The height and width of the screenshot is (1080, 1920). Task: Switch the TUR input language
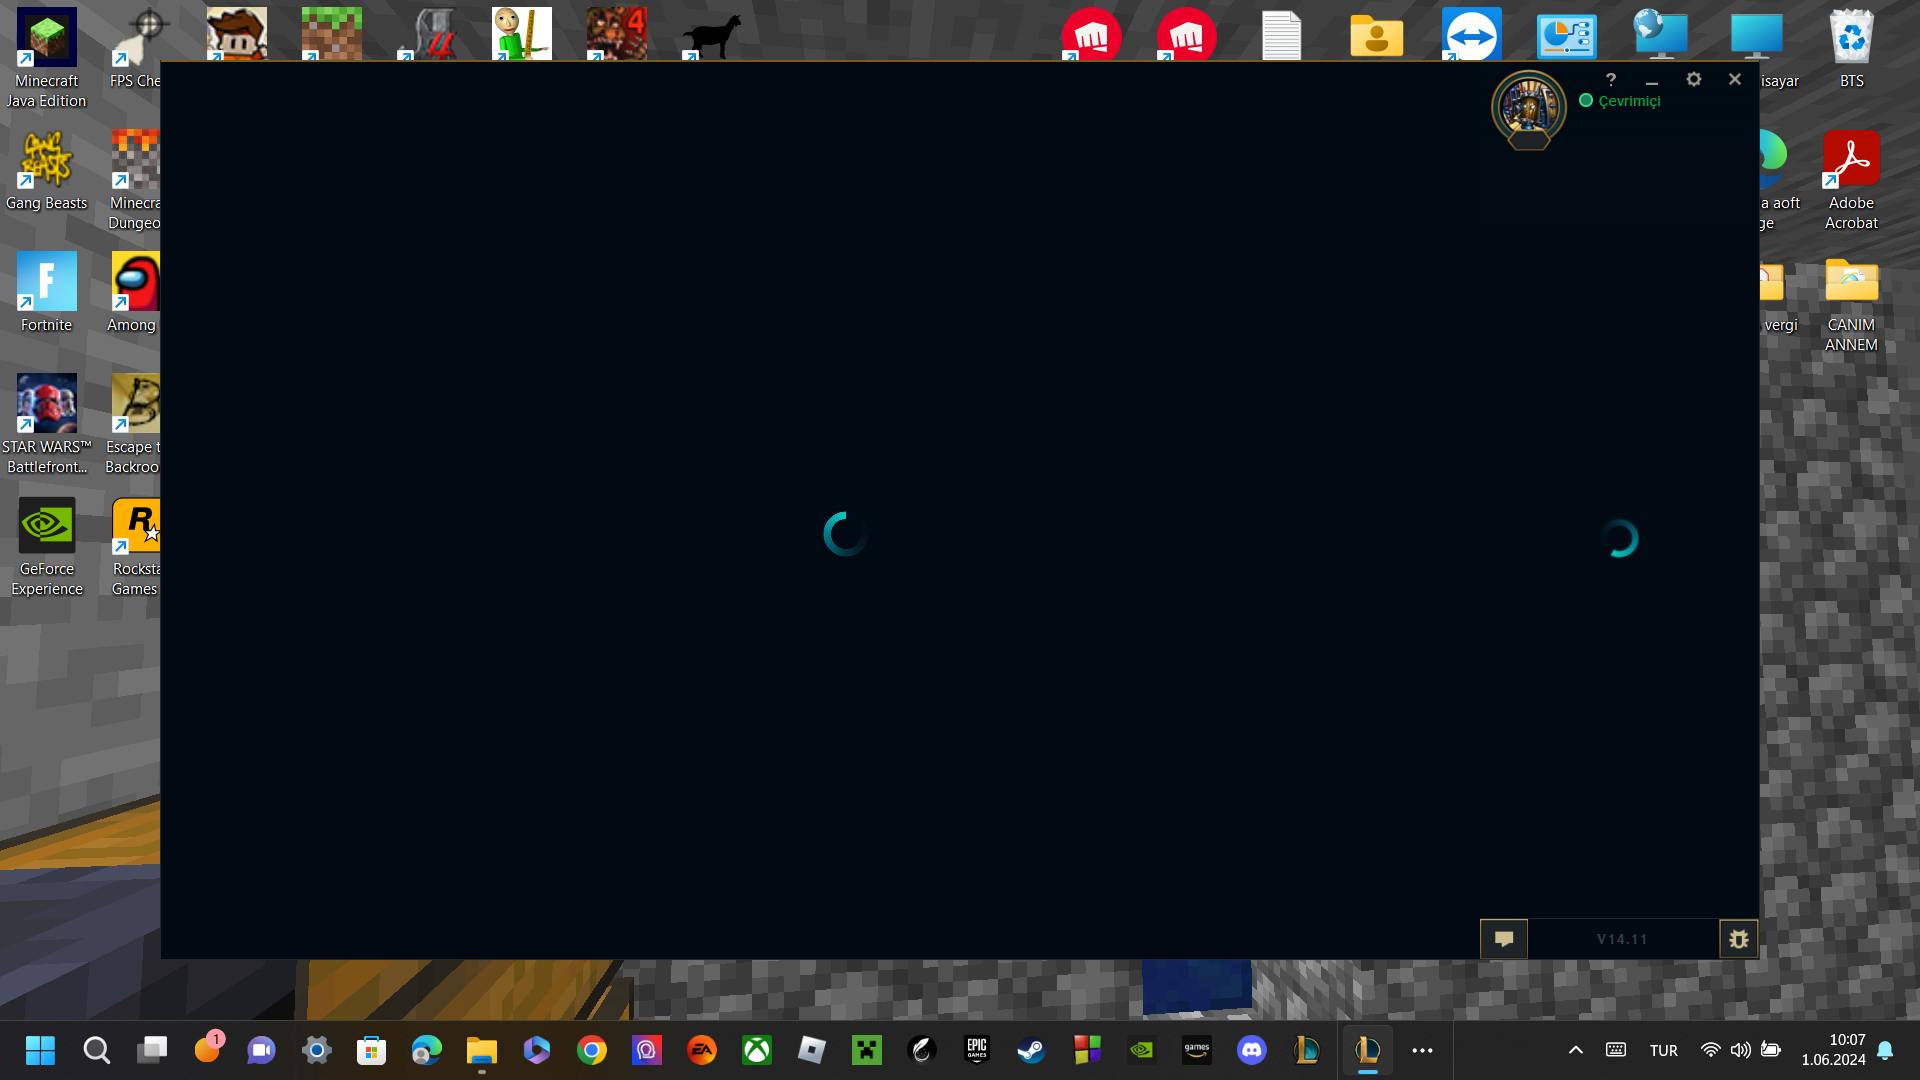coord(1663,1050)
